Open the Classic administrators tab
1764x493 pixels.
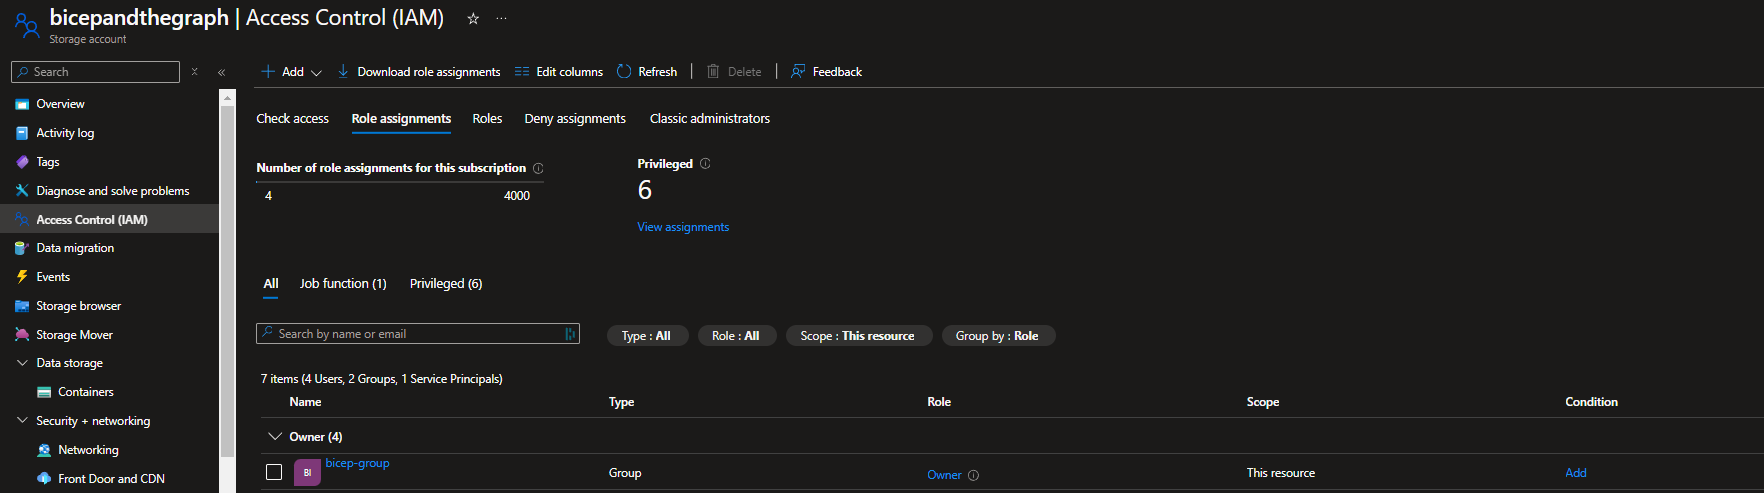710,119
